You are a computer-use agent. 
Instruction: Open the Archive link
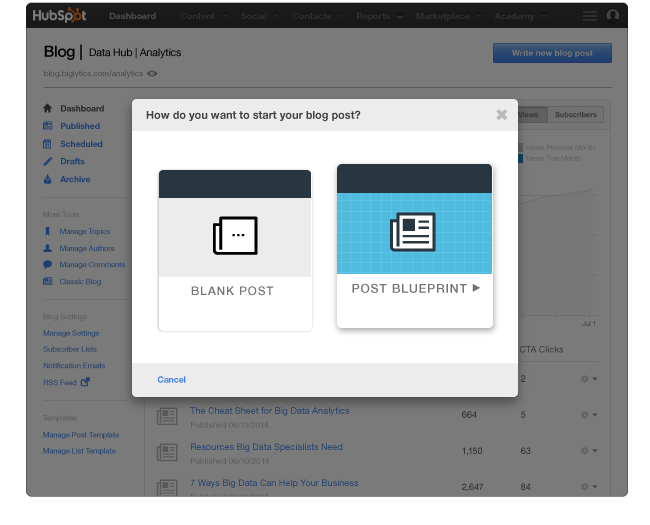(75, 179)
